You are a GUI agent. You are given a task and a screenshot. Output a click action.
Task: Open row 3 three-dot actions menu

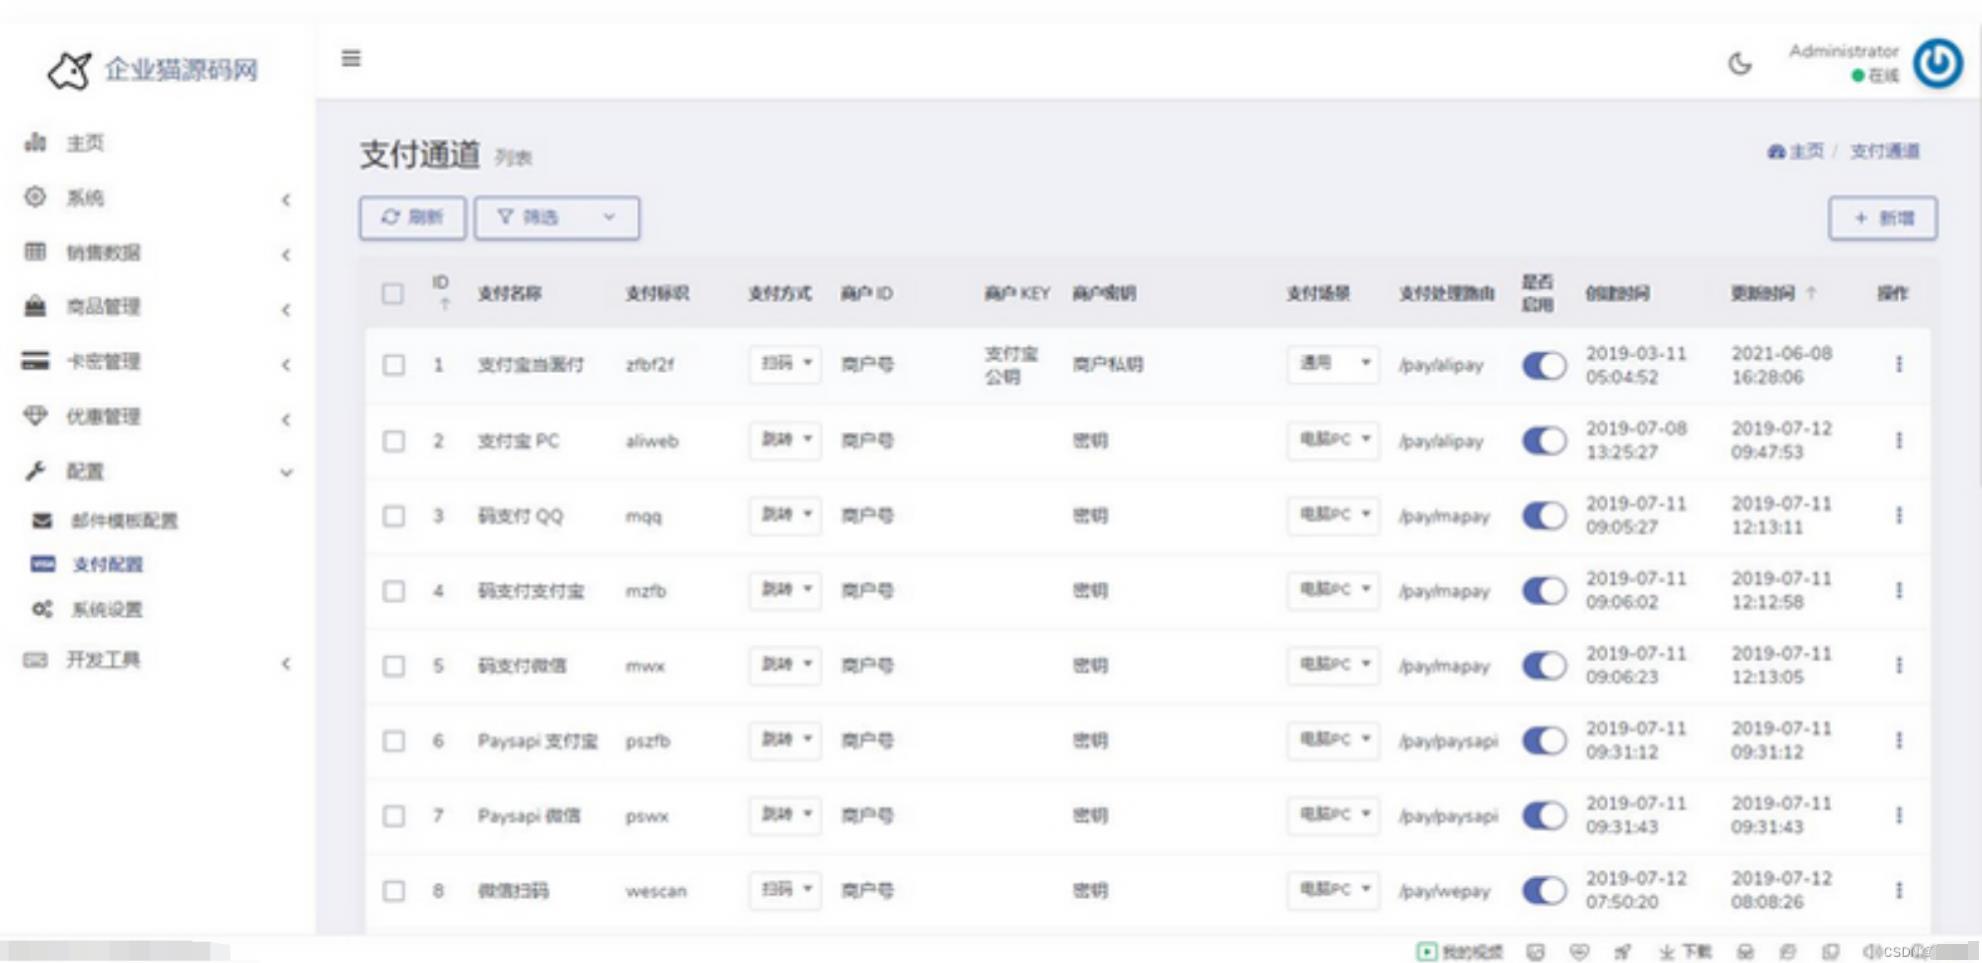point(1899,515)
